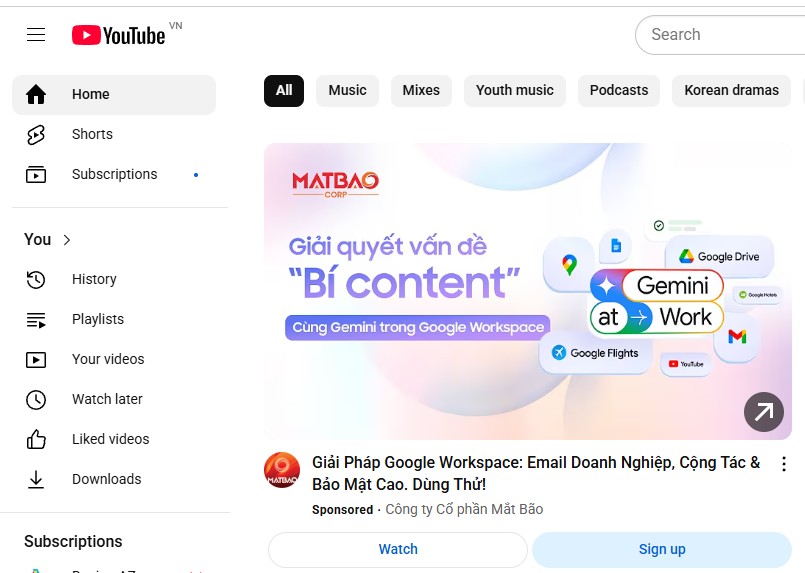The height and width of the screenshot is (573, 805).
Task: Expand the You section chevron
Action: point(66,240)
